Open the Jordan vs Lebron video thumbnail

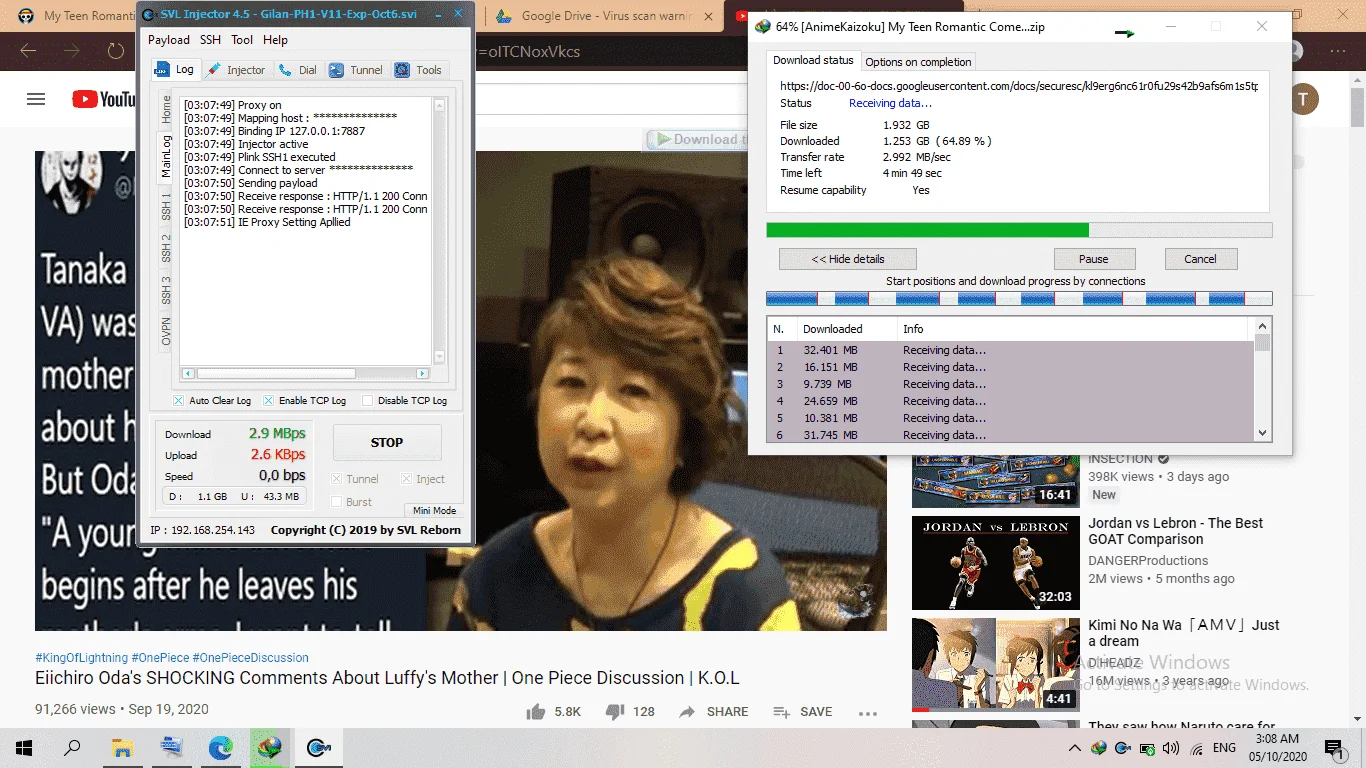pyautogui.click(x=996, y=562)
